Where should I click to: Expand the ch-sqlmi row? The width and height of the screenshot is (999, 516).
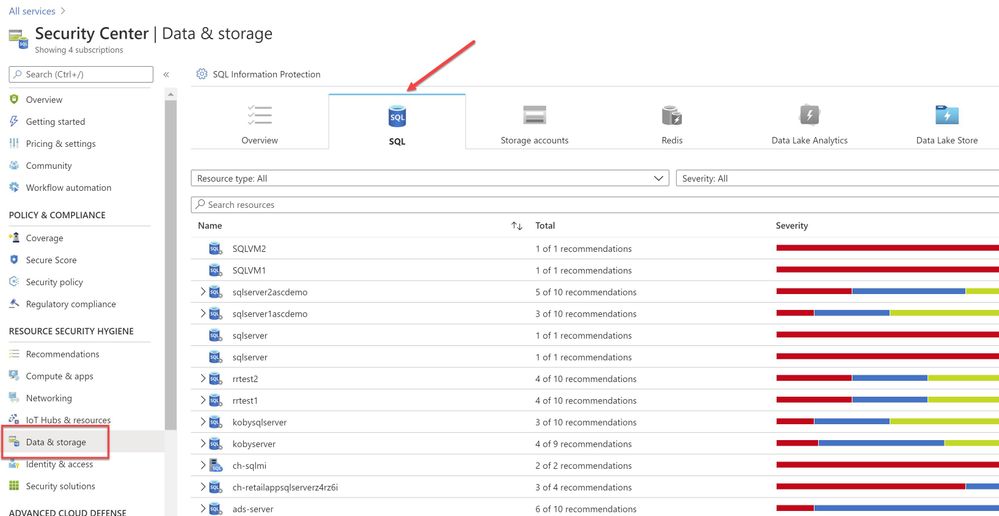(203, 465)
